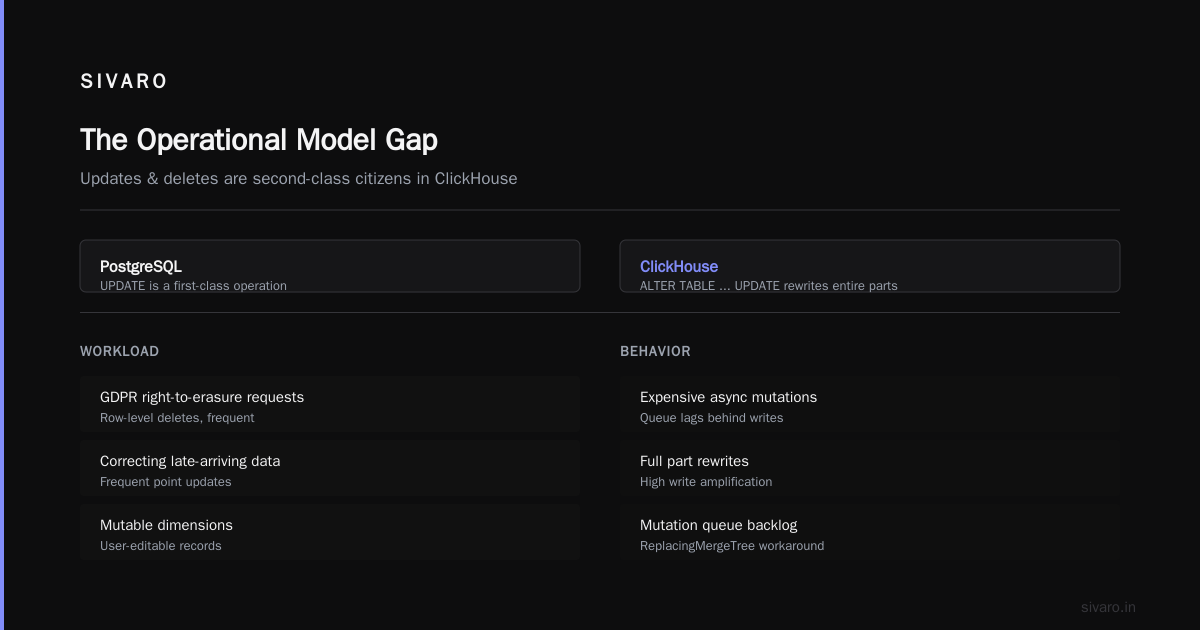1200x630 pixels.
Task: Select 'Correcting late-arriving data' row
Action: [x=330, y=468]
